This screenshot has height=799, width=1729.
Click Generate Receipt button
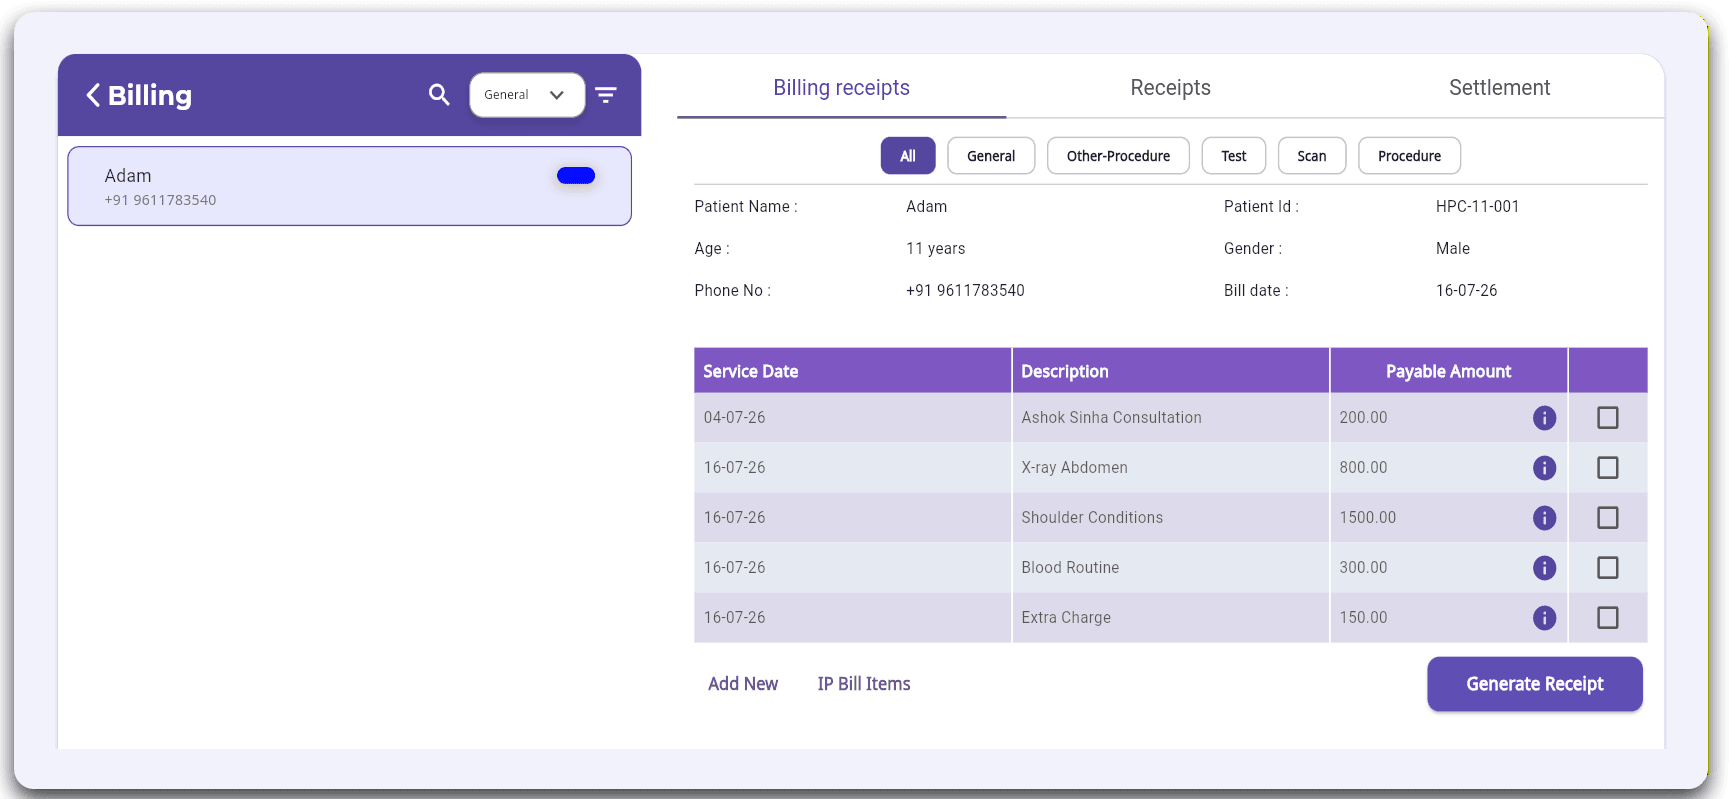pos(1535,684)
